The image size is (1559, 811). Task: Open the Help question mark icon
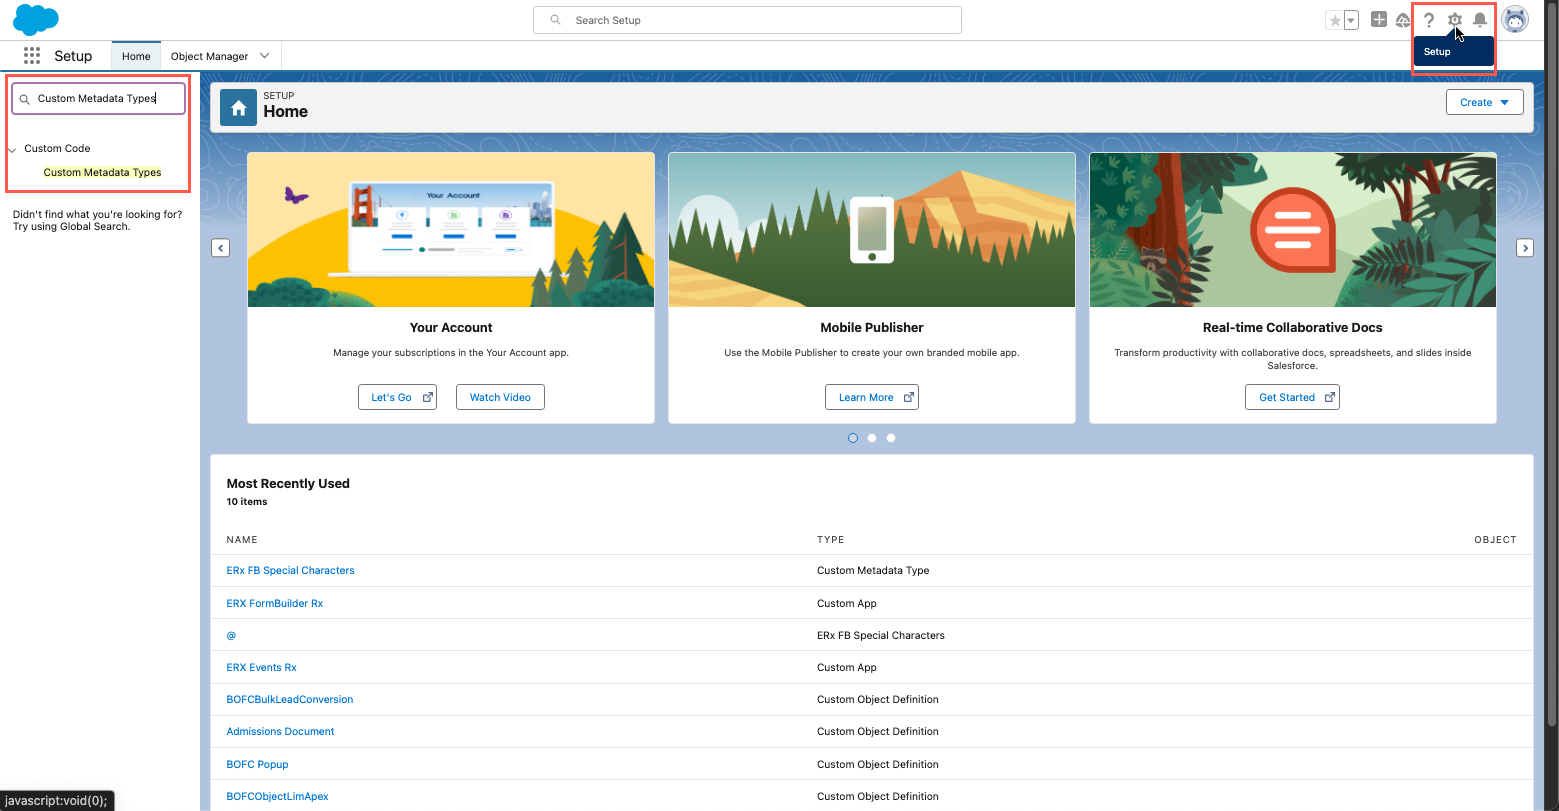pyautogui.click(x=1429, y=20)
